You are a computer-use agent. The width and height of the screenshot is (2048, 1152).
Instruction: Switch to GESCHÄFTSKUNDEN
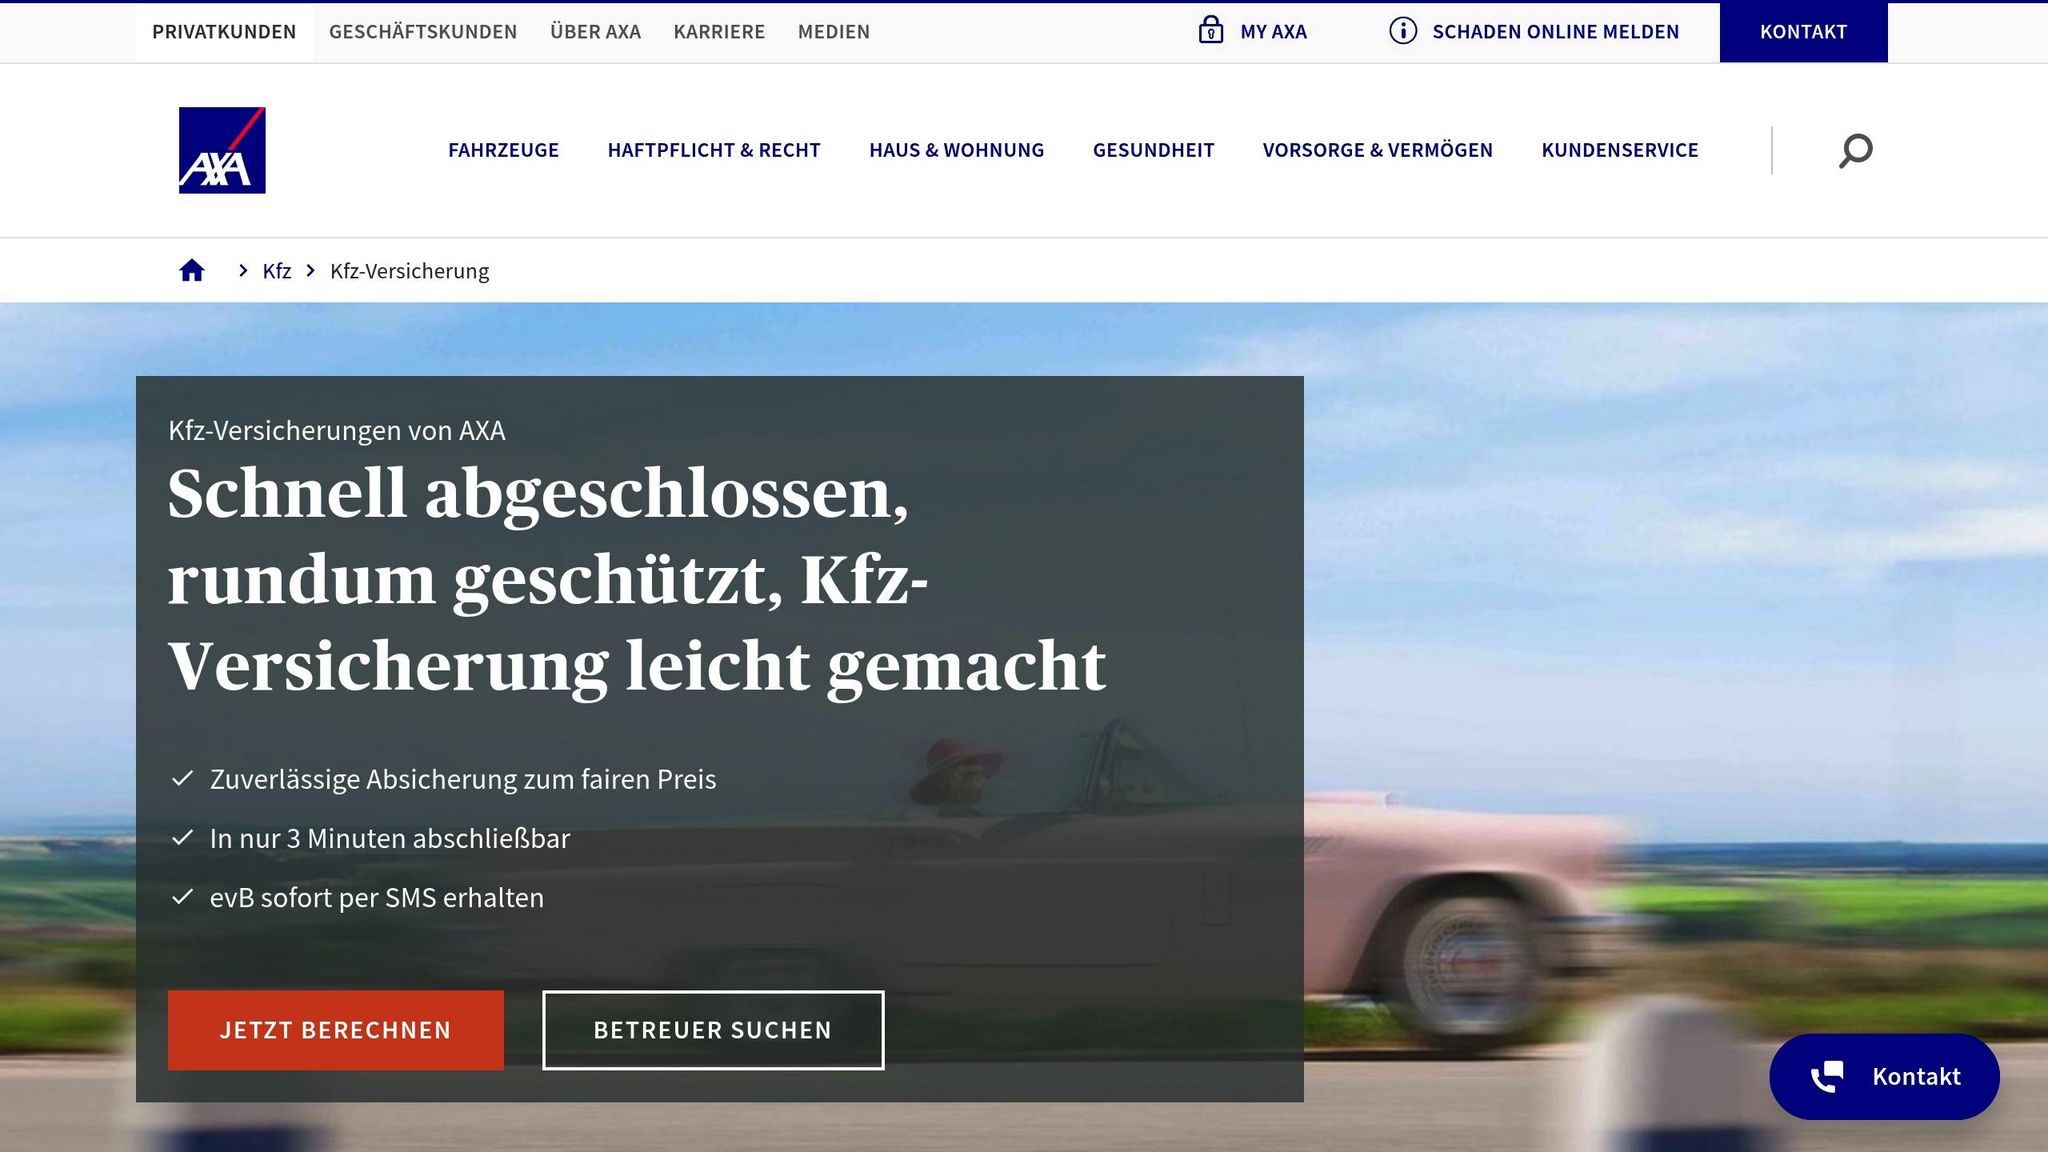coord(422,31)
